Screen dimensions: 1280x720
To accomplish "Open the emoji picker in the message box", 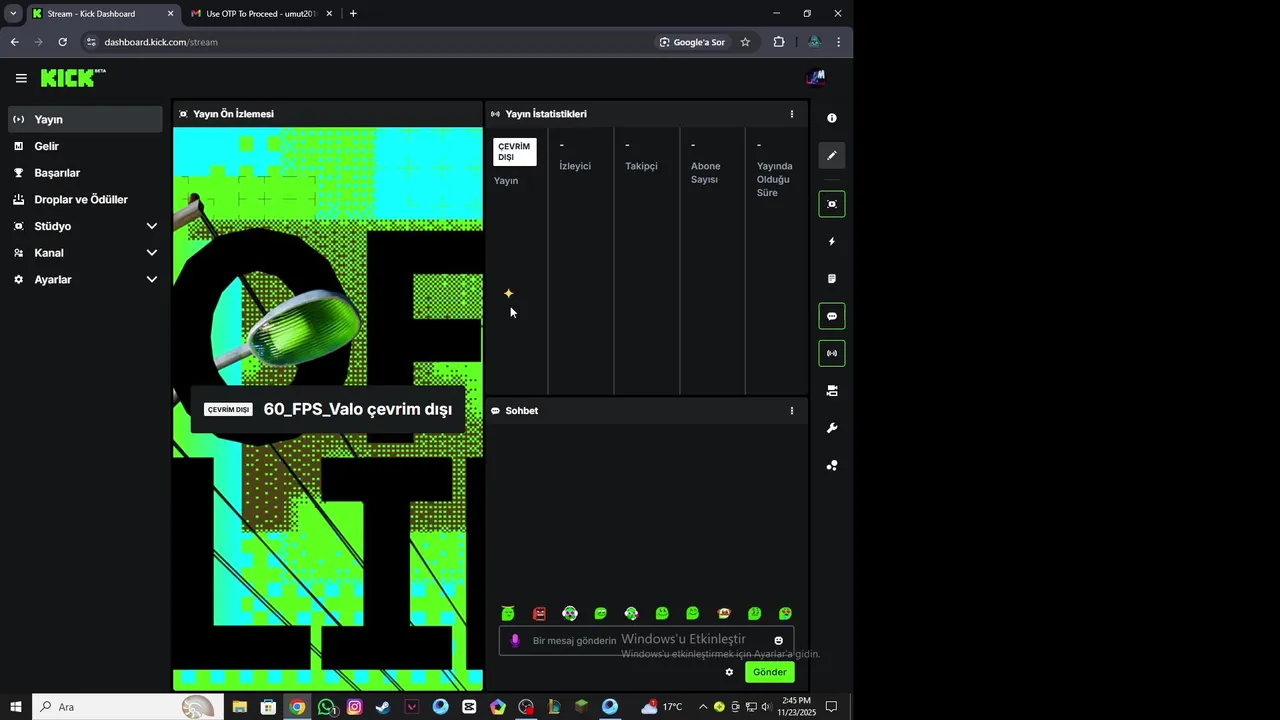I will [779, 641].
